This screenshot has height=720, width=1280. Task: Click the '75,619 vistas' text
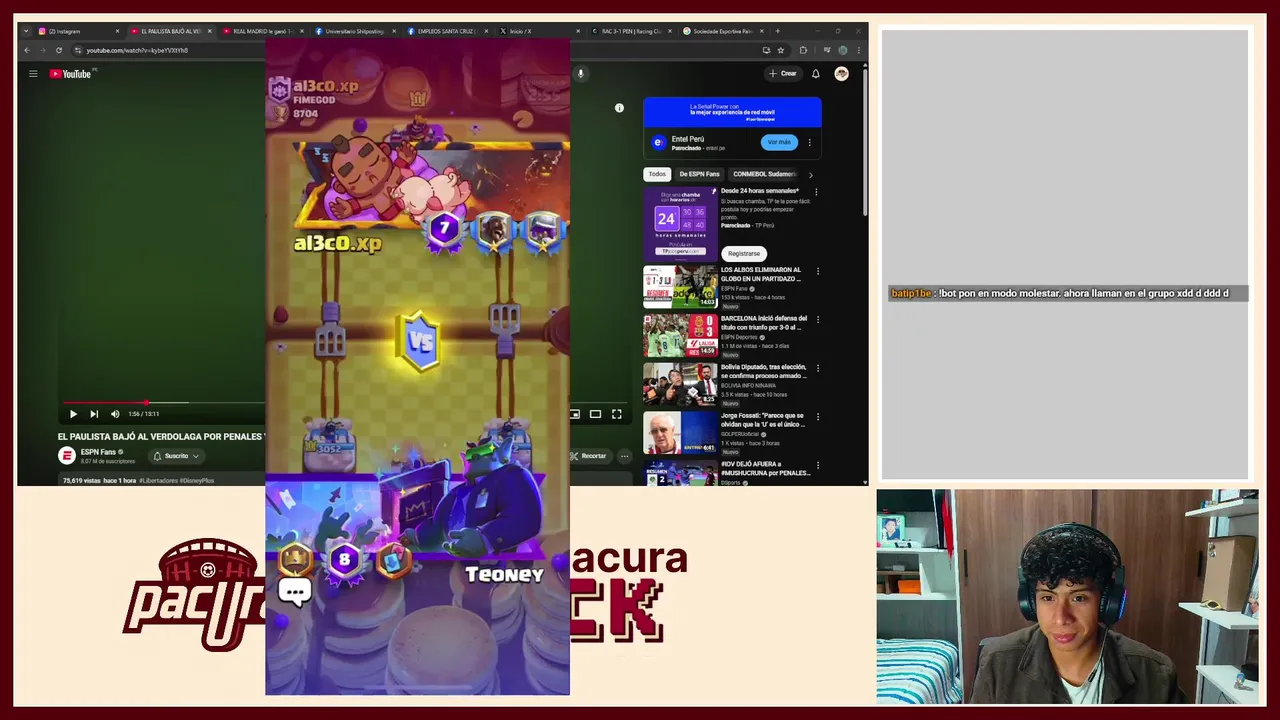(82, 481)
